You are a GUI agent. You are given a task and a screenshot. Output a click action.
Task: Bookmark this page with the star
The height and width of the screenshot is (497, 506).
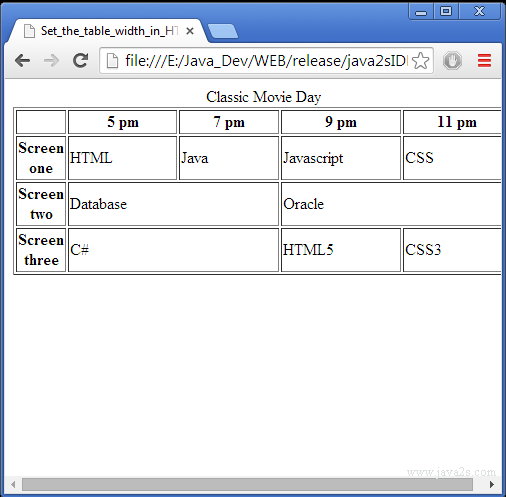pos(420,61)
